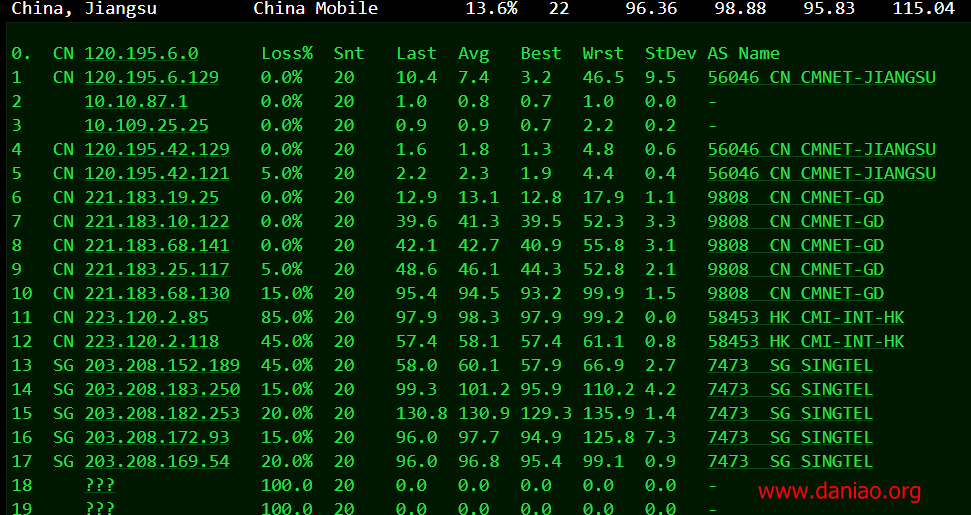The width and height of the screenshot is (971, 515).
Task: Open AS link CMNET-JIANGSU on hop 1
Action: (x=822, y=77)
